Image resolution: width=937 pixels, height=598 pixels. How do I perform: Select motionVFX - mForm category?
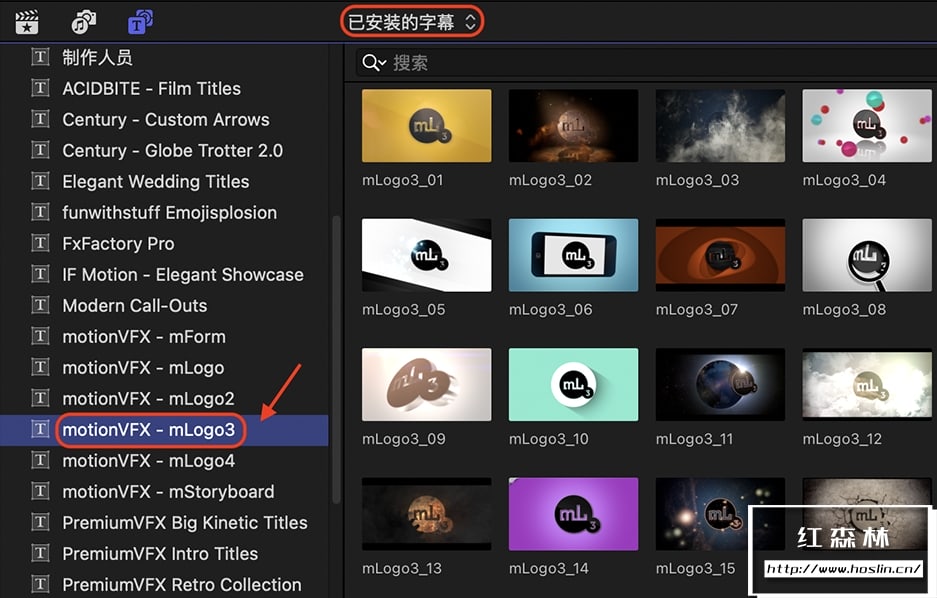point(164,337)
